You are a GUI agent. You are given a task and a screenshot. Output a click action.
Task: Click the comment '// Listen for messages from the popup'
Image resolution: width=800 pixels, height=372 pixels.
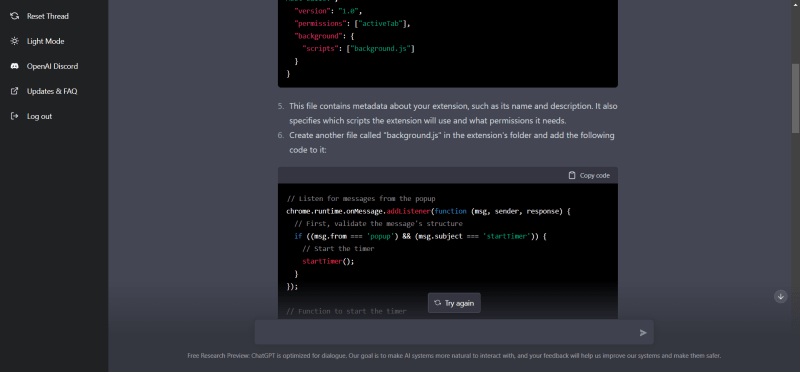(361, 199)
